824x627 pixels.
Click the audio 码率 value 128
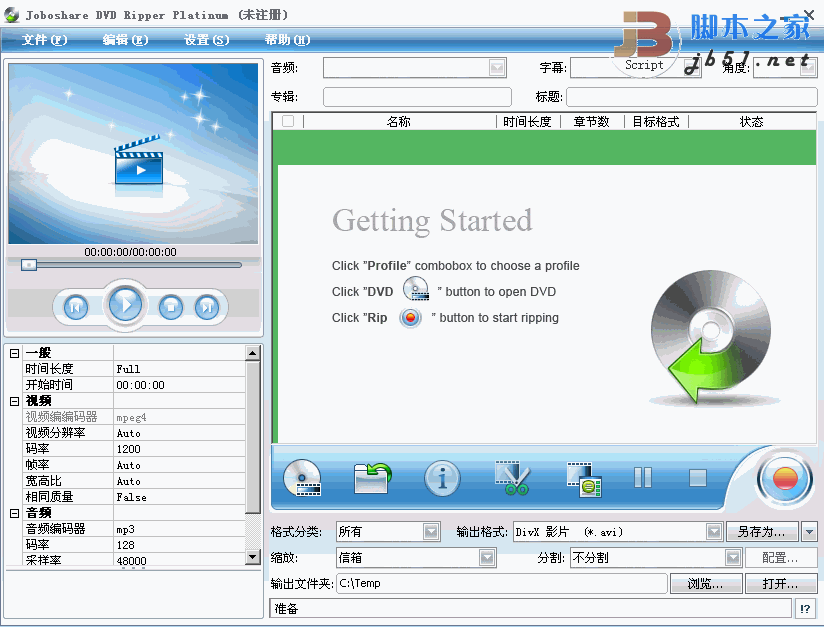coord(180,545)
